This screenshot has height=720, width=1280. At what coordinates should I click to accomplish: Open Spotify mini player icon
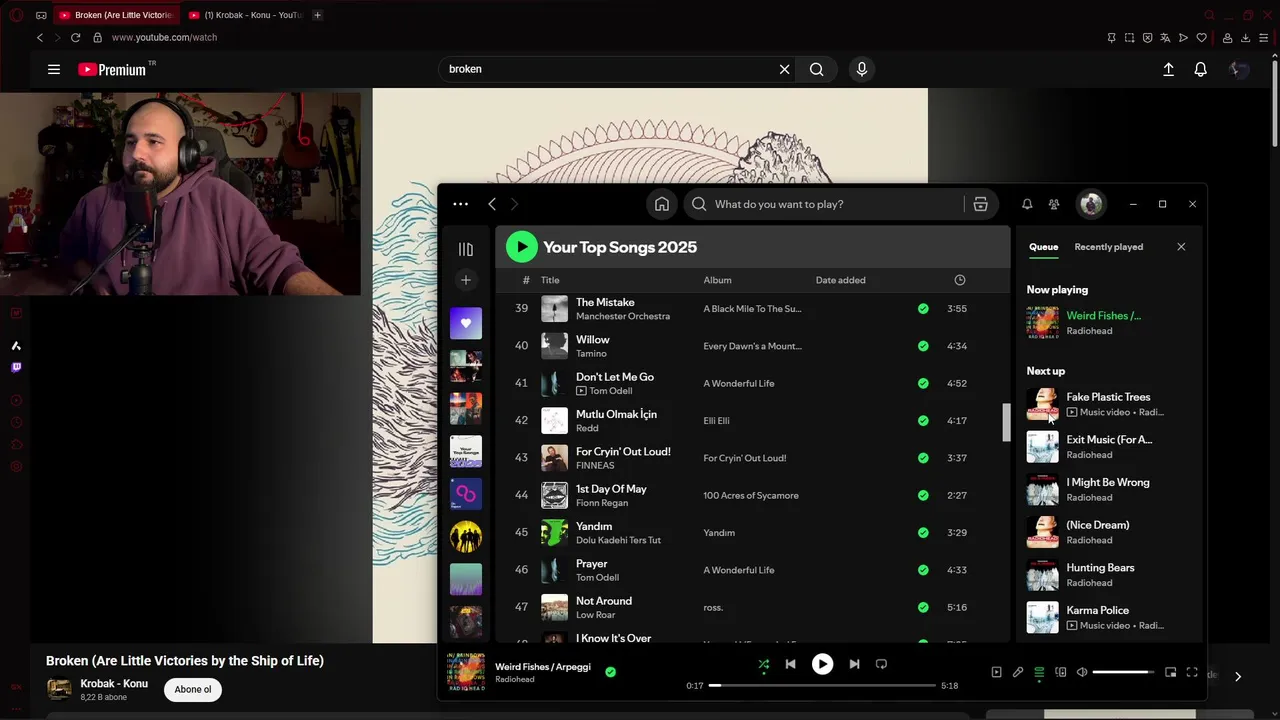coord(1171,672)
